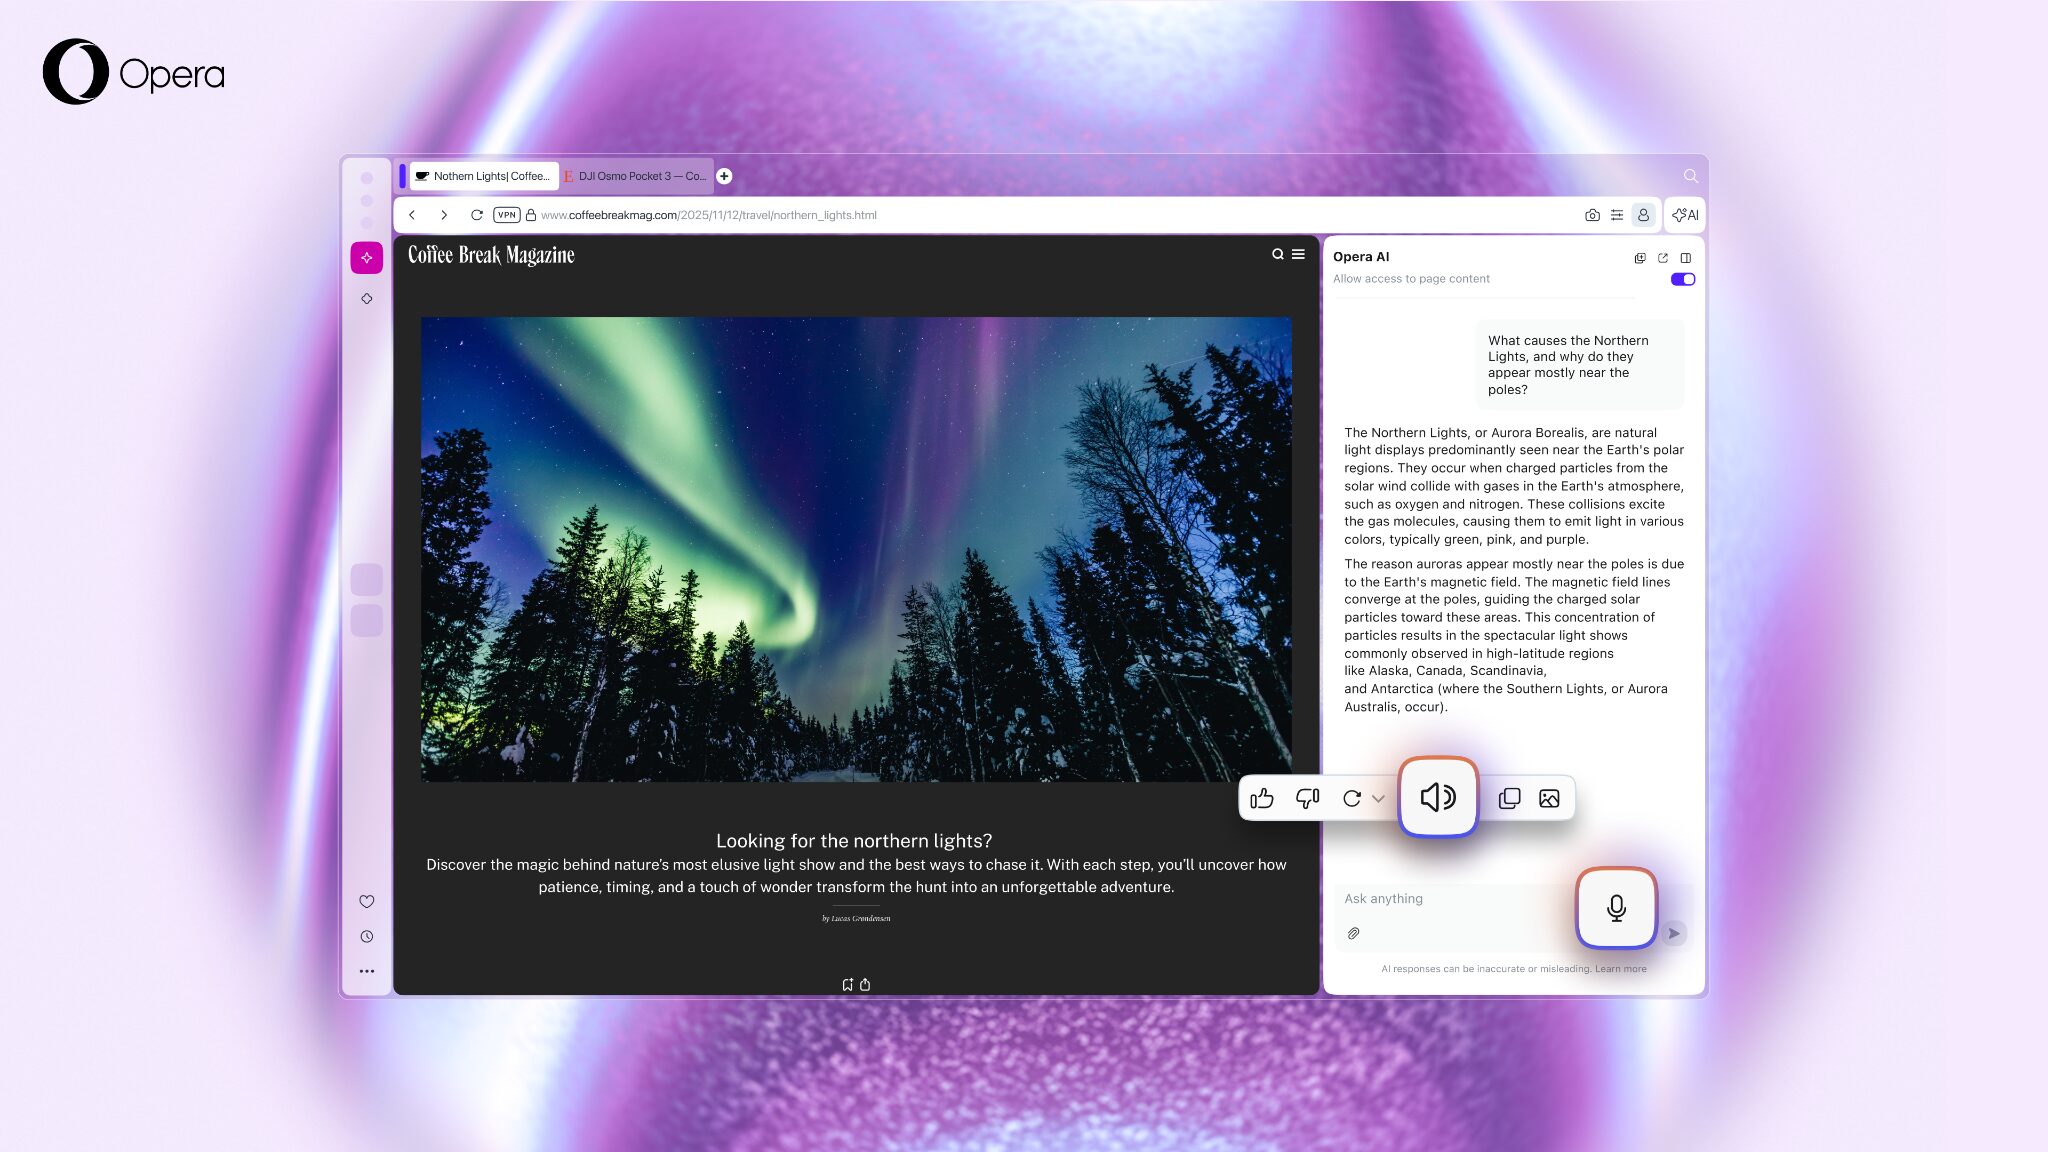Click the Learn more link

coord(1620,969)
